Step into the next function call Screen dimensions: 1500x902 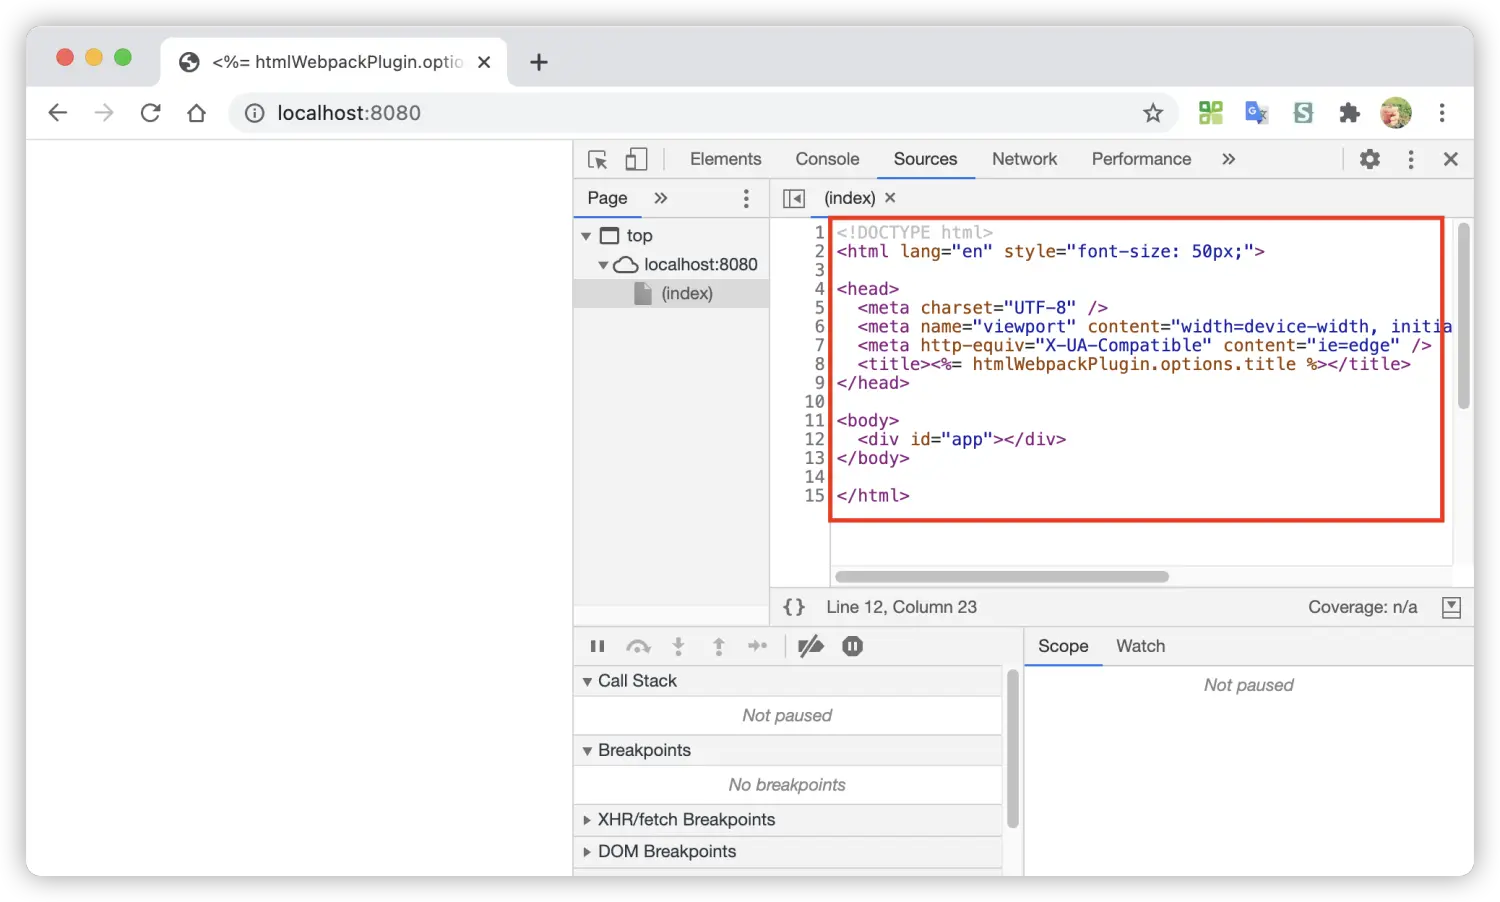(x=678, y=646)
